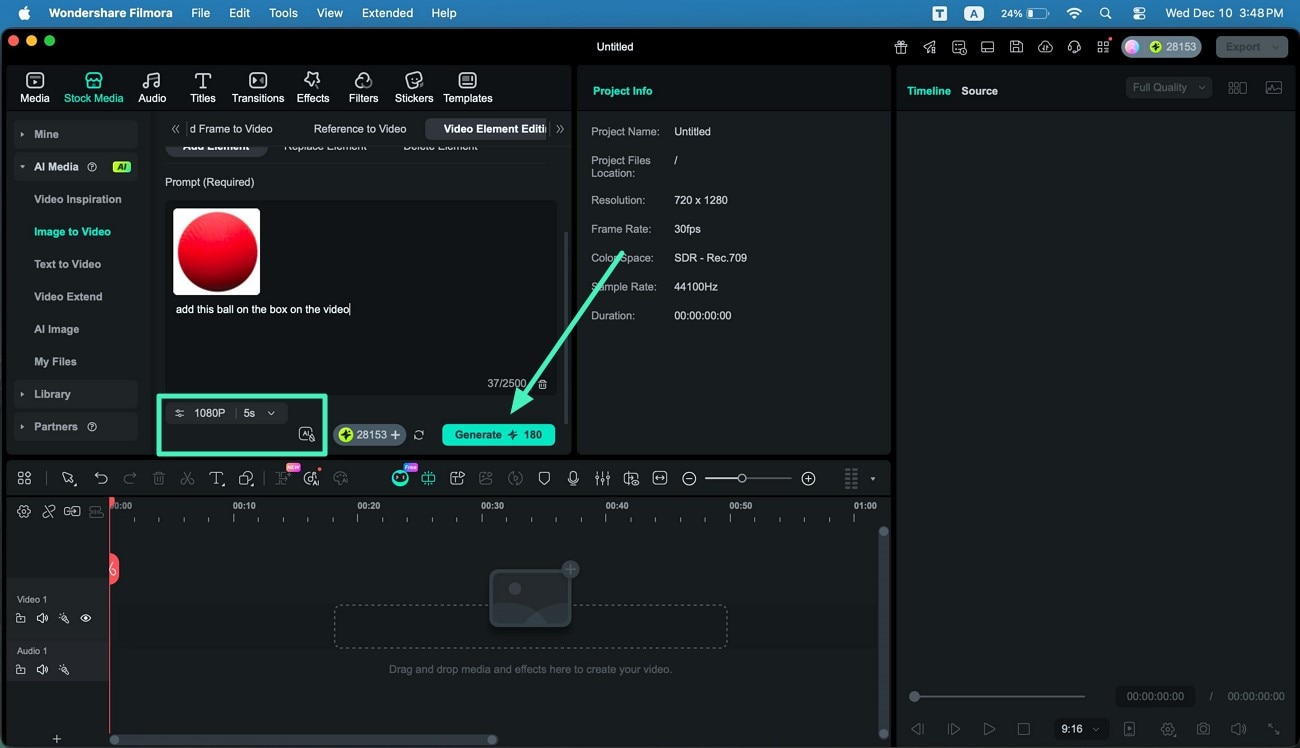This screenshot has height=748, width=1300.
Task: Select the Split scissors tool in the toolbar
Action: click(187, 478)
